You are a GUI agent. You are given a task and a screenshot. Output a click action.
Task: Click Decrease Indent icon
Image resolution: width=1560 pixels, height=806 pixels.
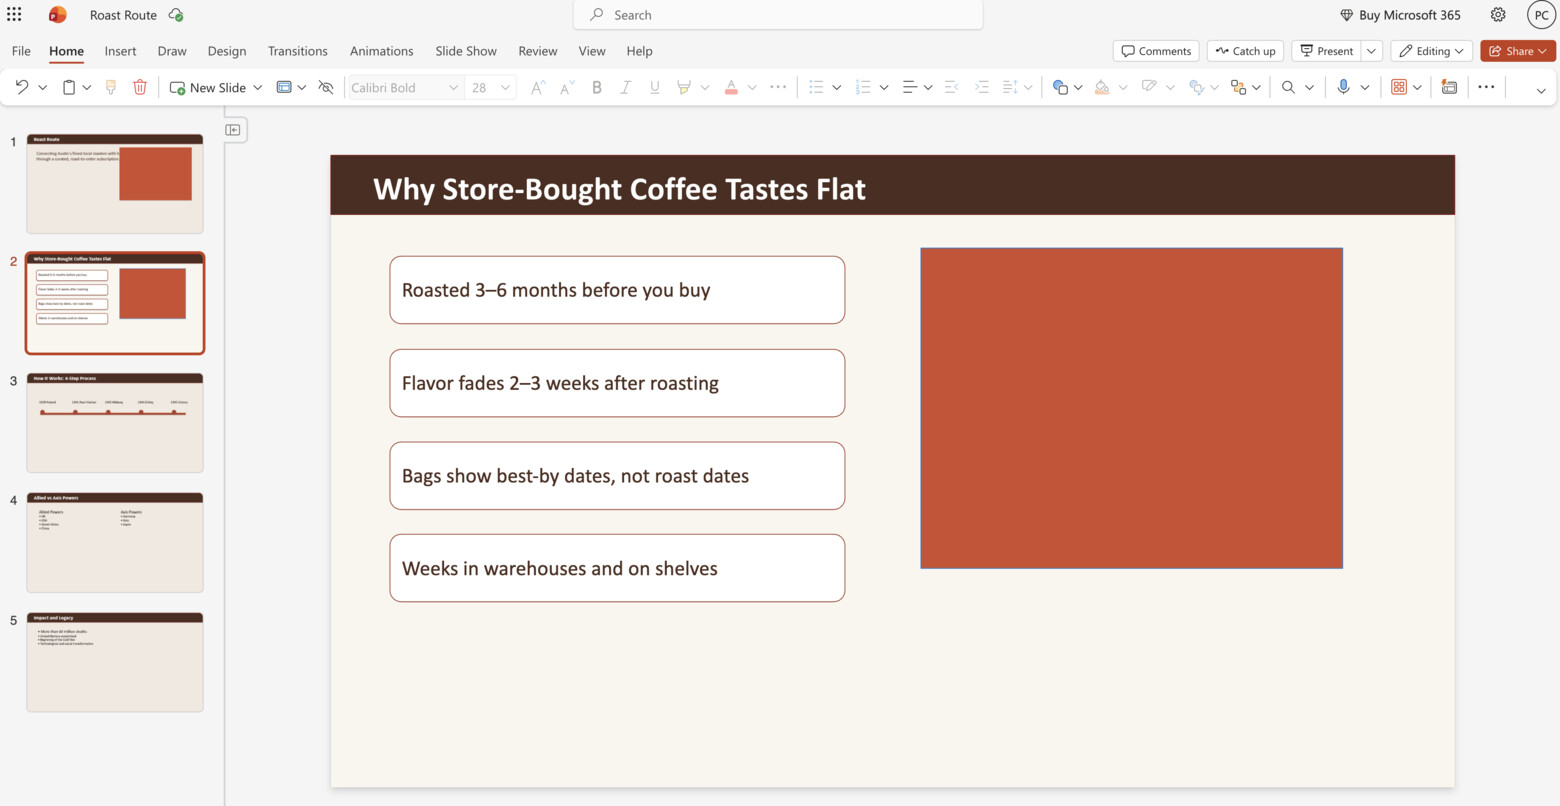pyautogui.click(x=952, y=87)
